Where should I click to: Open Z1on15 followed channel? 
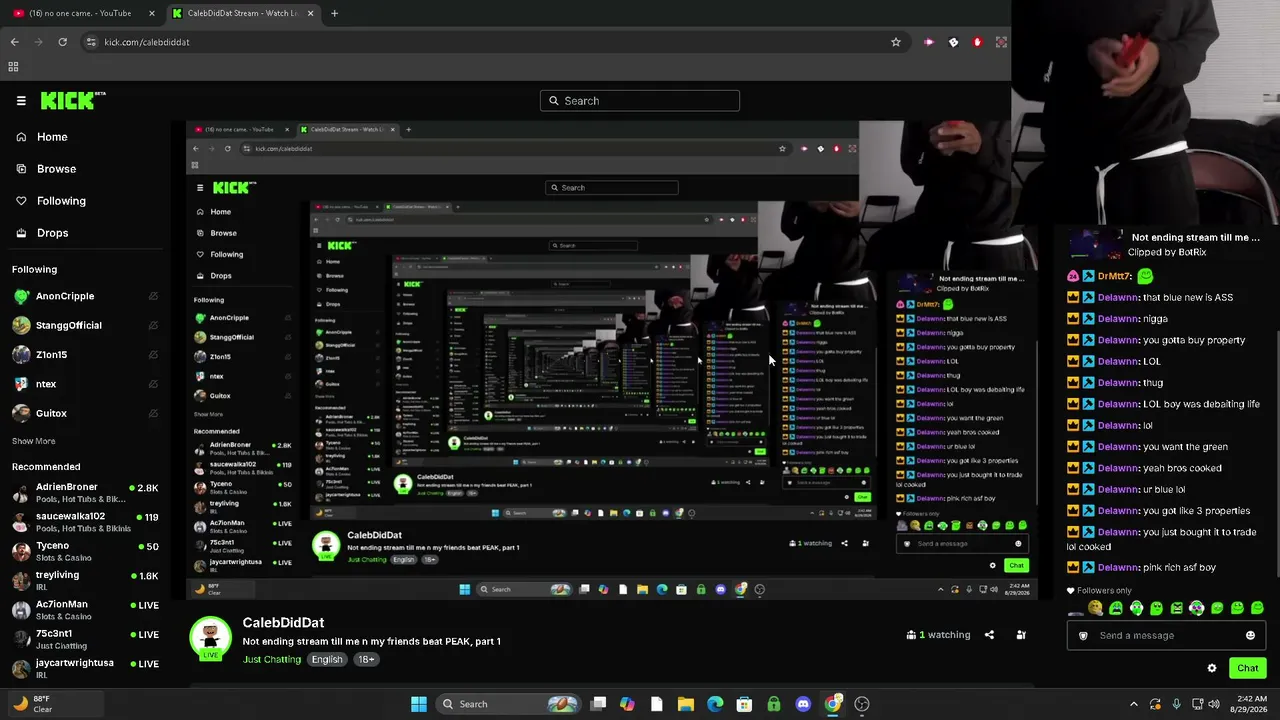(x=52, y=355)
